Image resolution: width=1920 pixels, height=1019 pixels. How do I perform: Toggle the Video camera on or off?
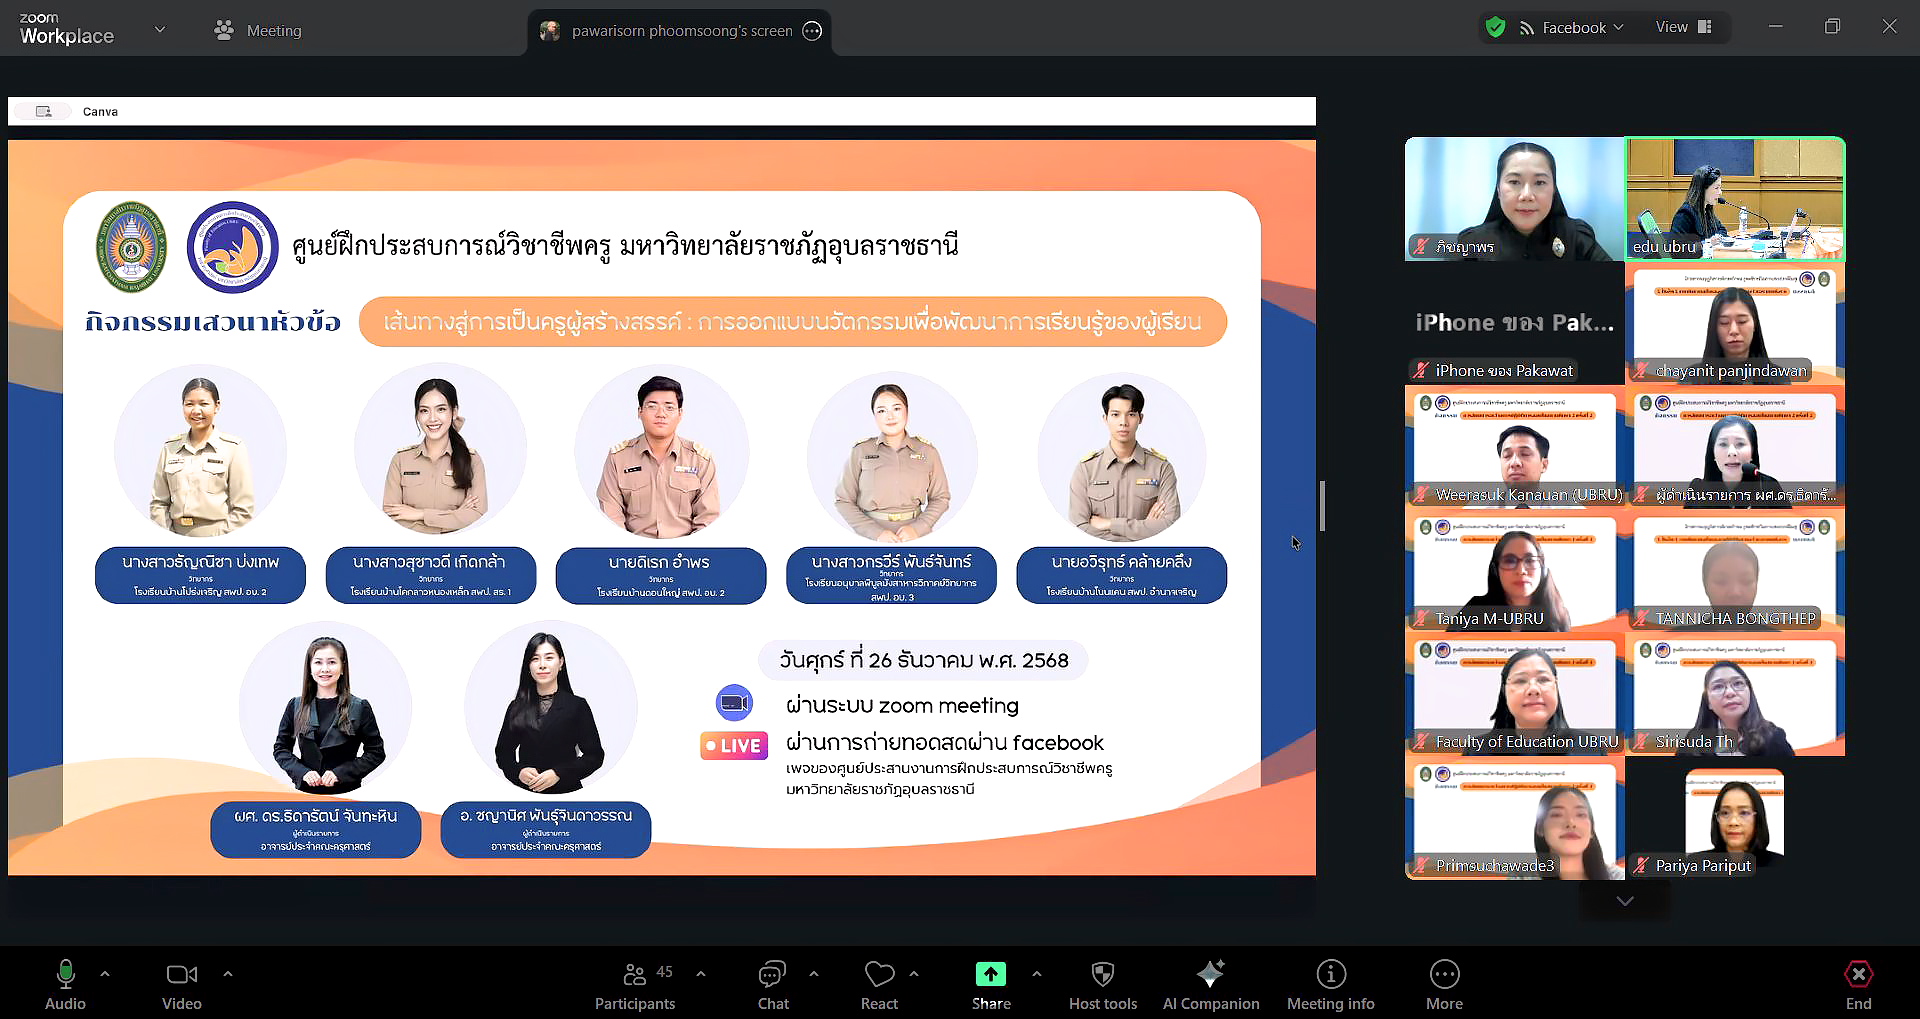coord(181,985)
